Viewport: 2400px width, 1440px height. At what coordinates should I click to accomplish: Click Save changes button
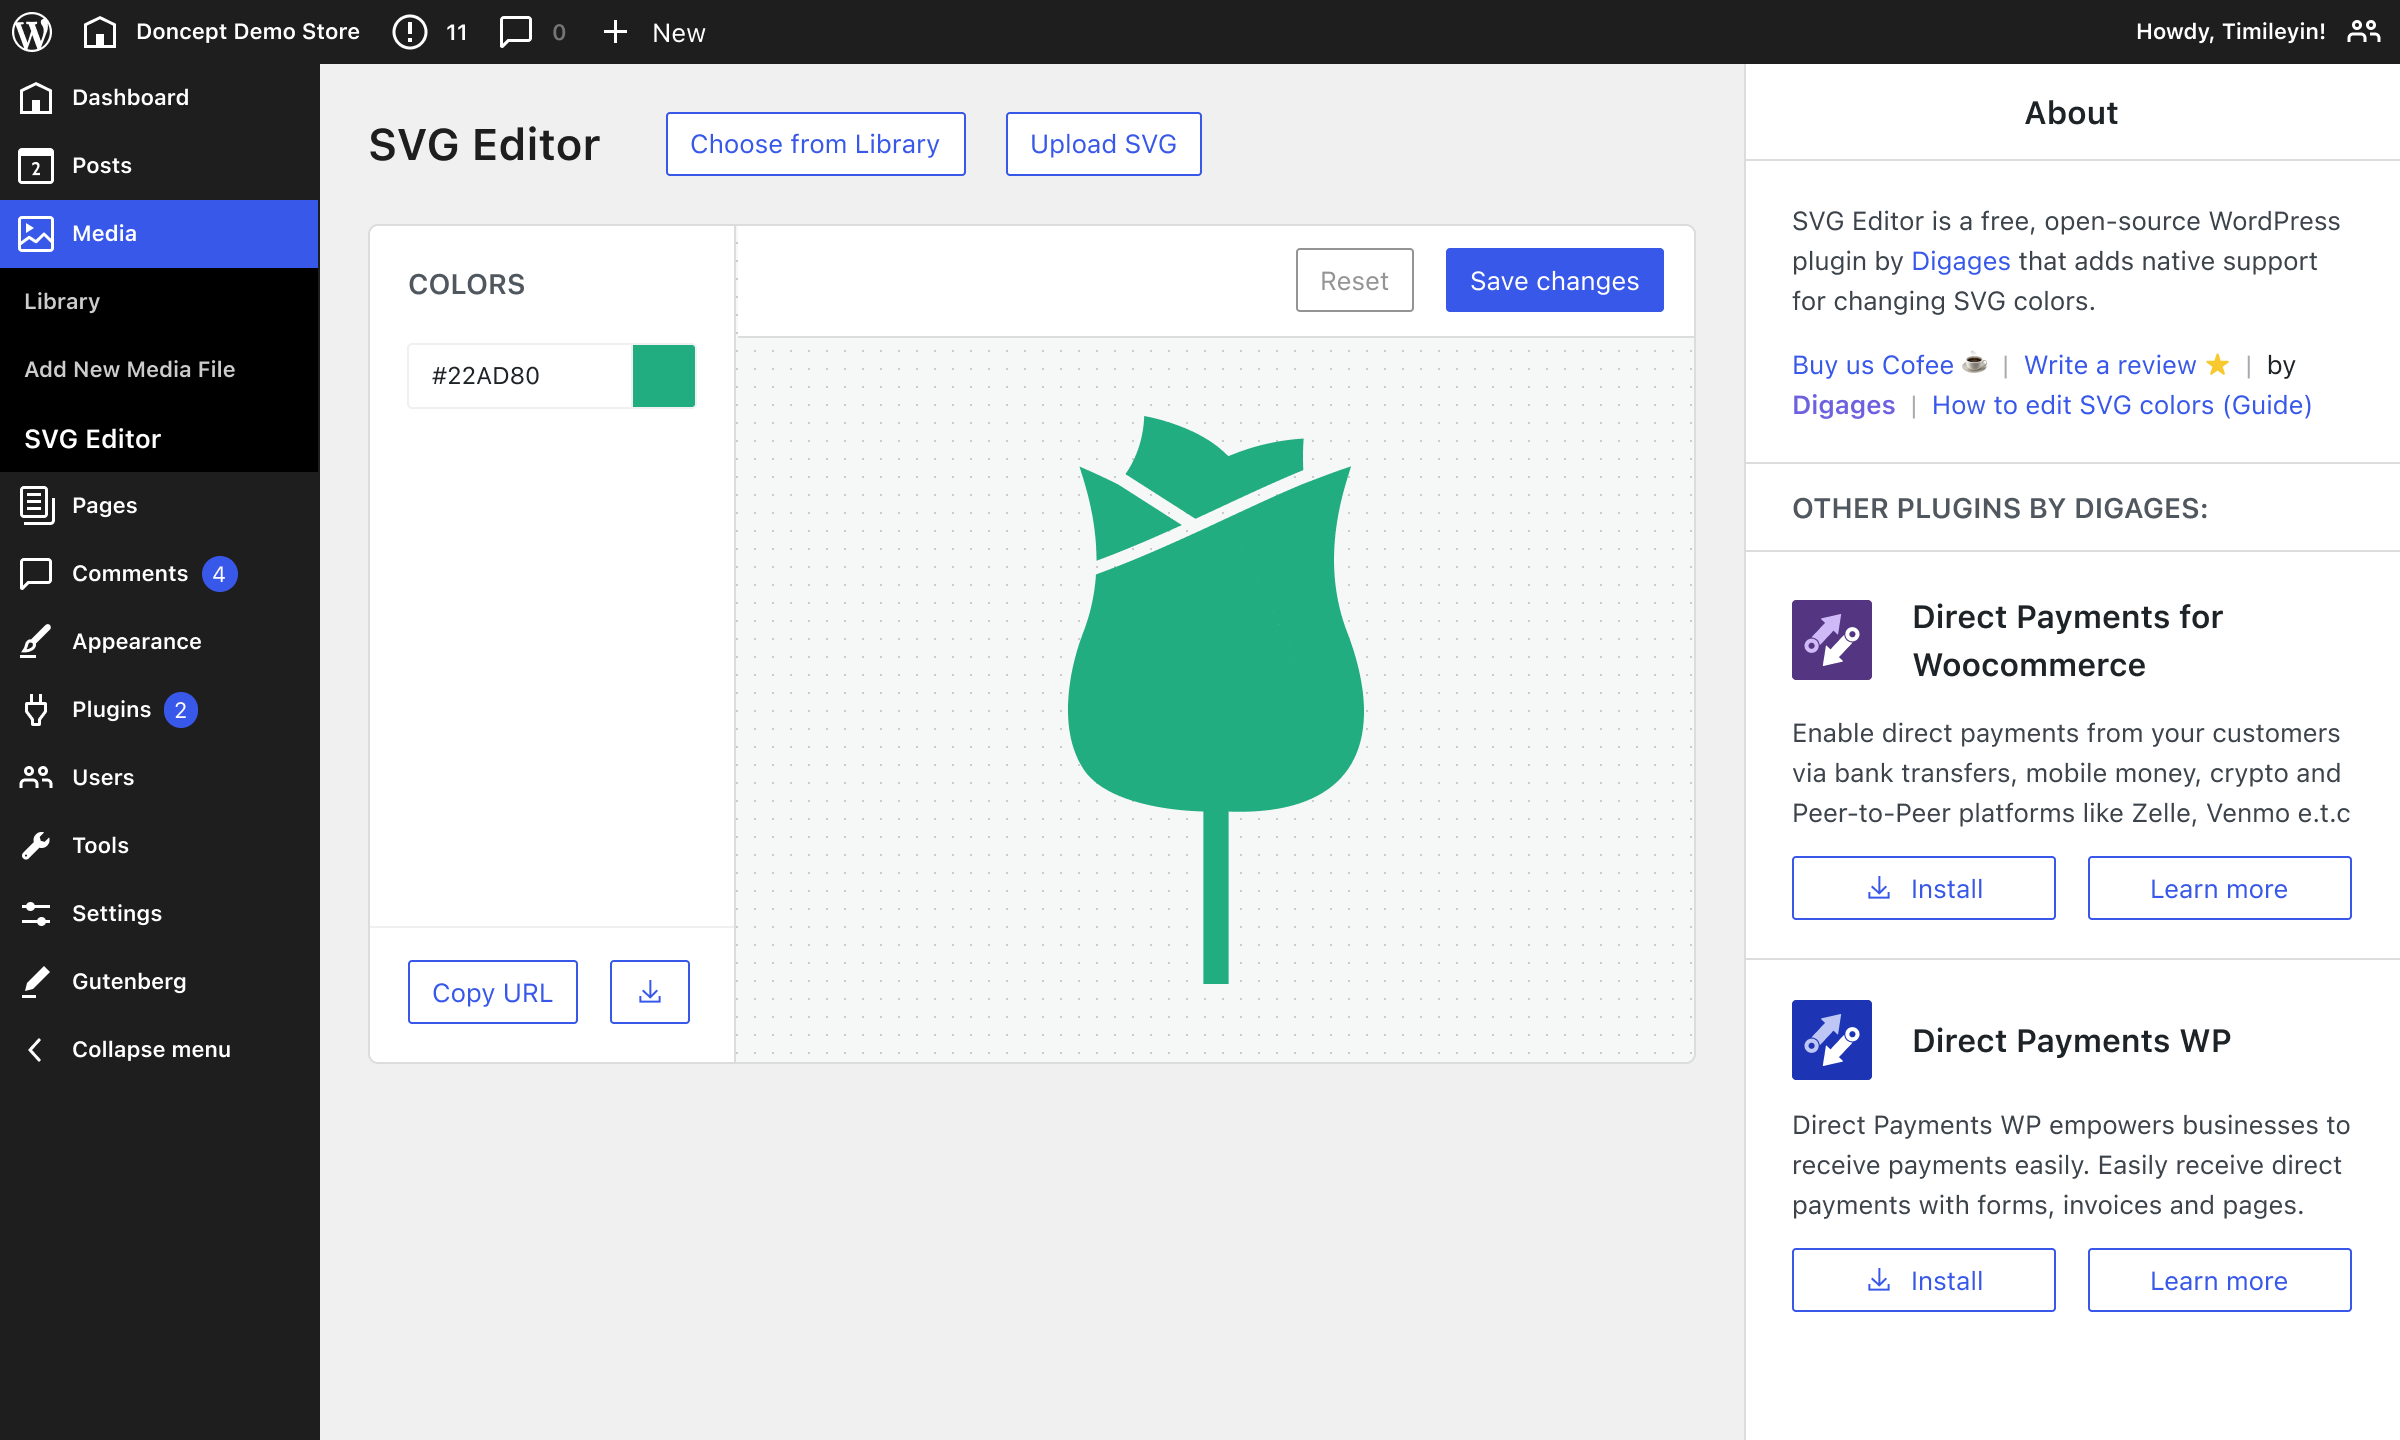(1555, 280)
